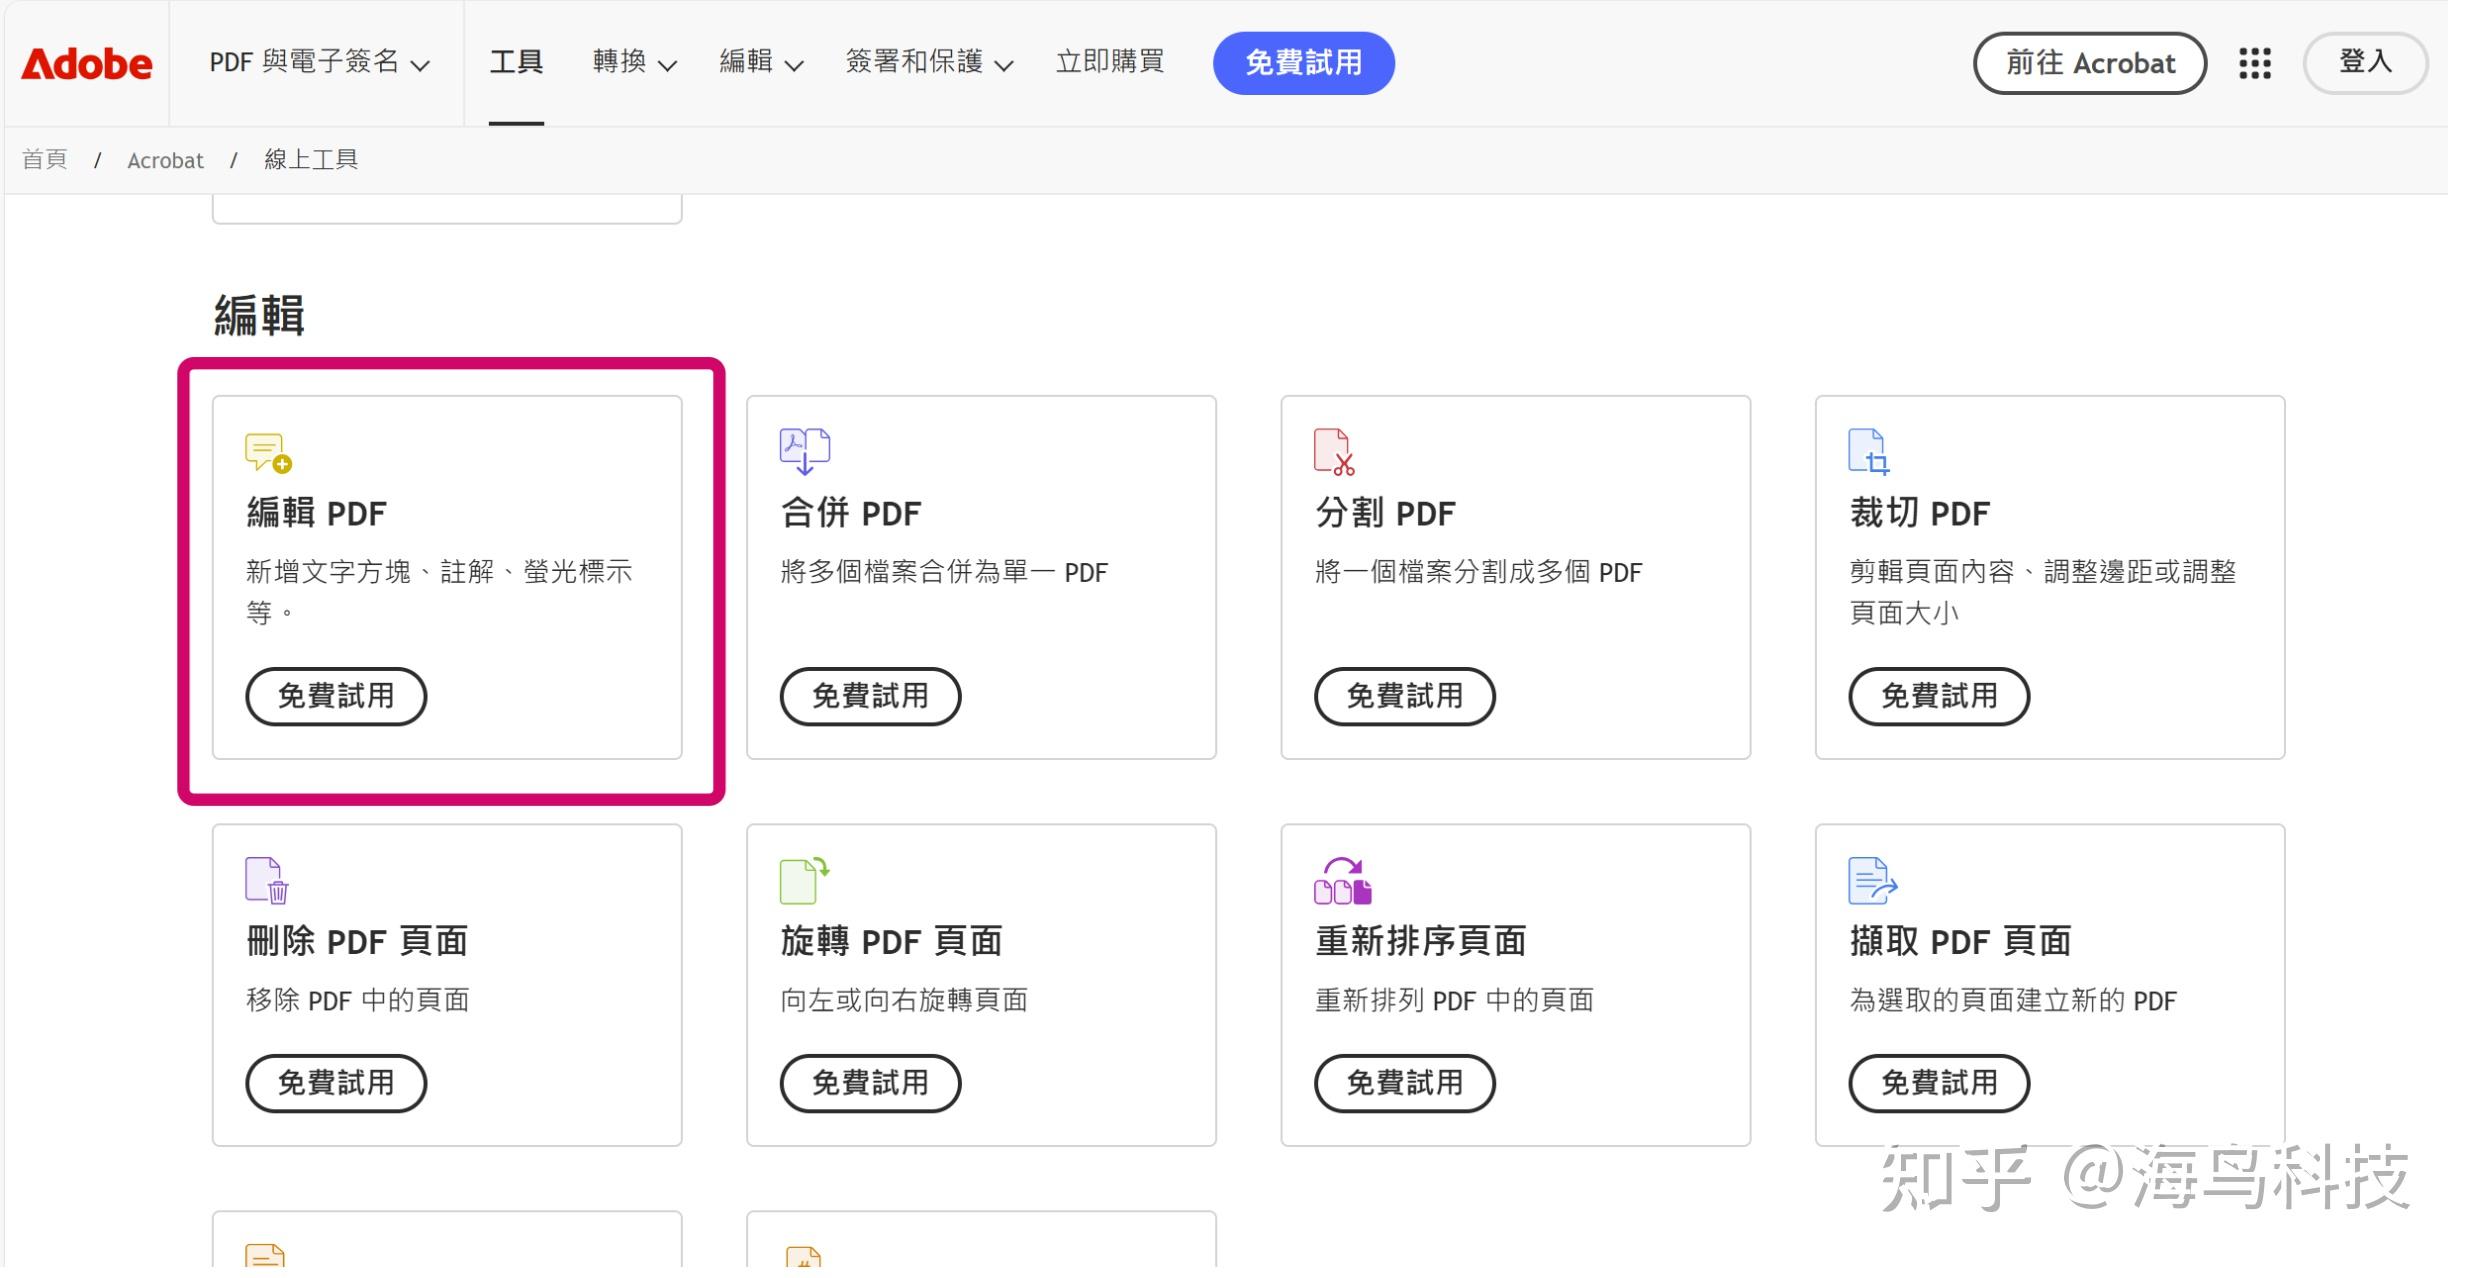The image size is (2474, 1278).
Task: Click description 向左或向右旋轉頁面
Action: [904, 1000]
